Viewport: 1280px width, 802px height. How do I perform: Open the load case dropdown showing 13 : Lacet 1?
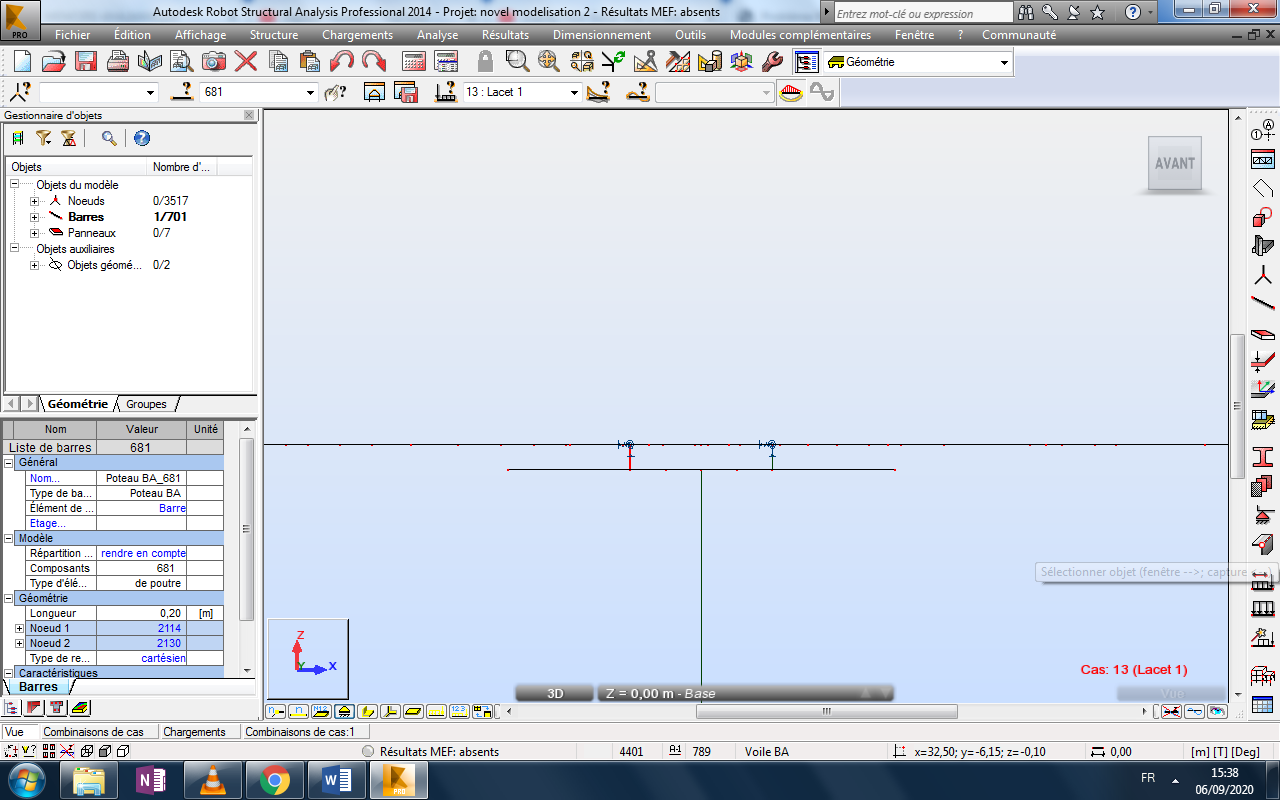click(574, 92)
